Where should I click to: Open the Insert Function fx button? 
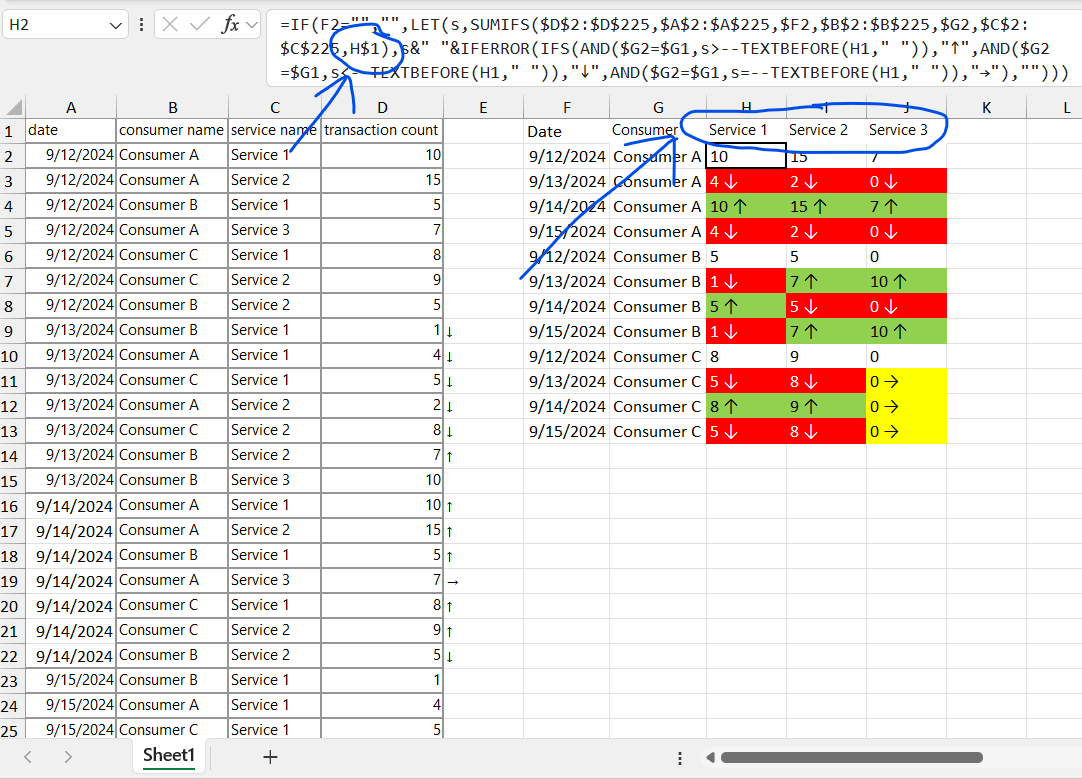coord(230,25)
